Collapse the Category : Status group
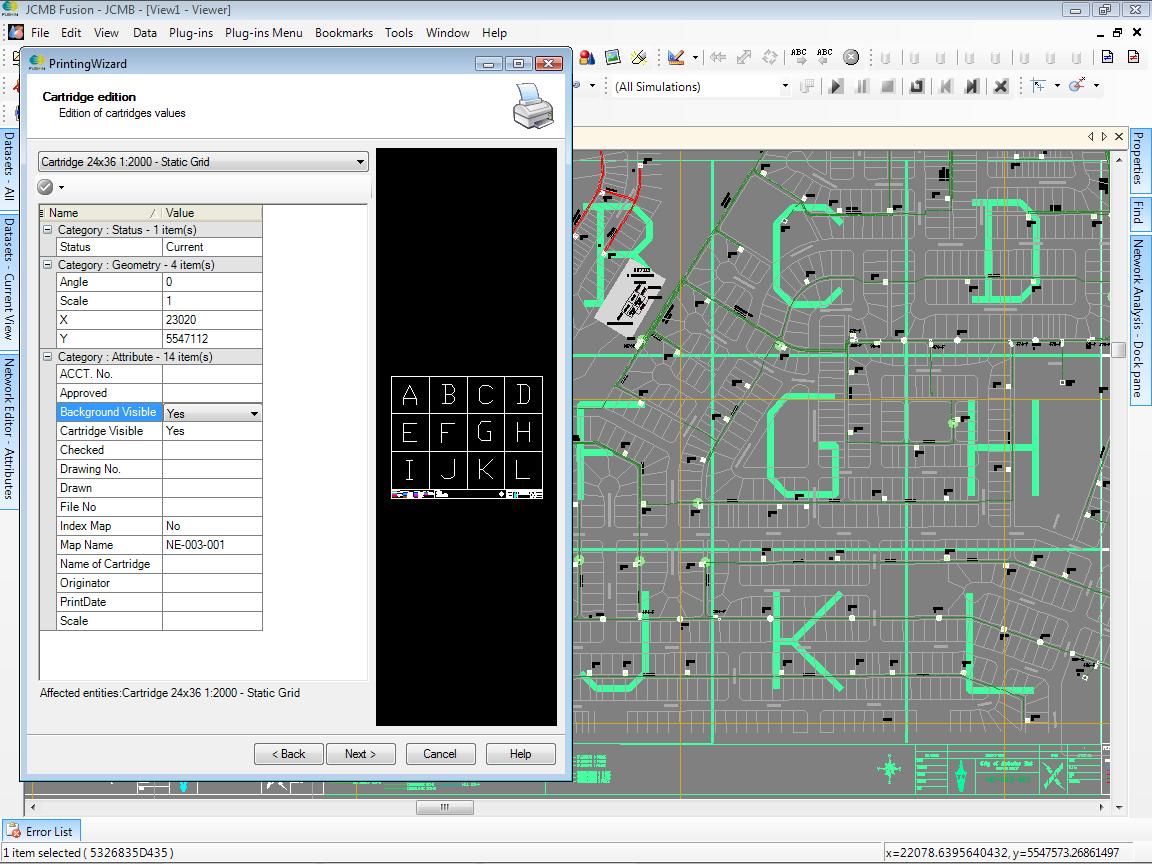Viewport: 1152px width, 864px height. tap(47, 230)
